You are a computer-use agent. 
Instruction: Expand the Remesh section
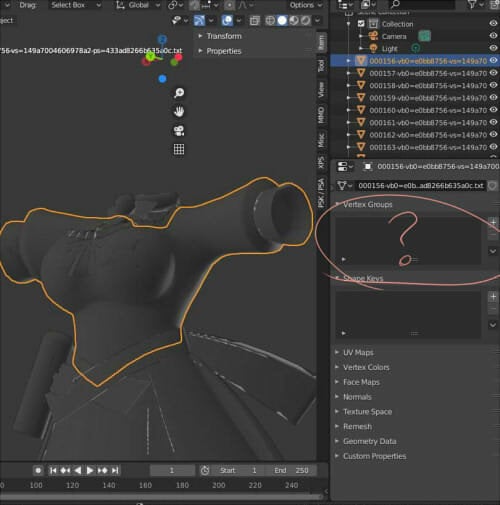click(357, 426)
